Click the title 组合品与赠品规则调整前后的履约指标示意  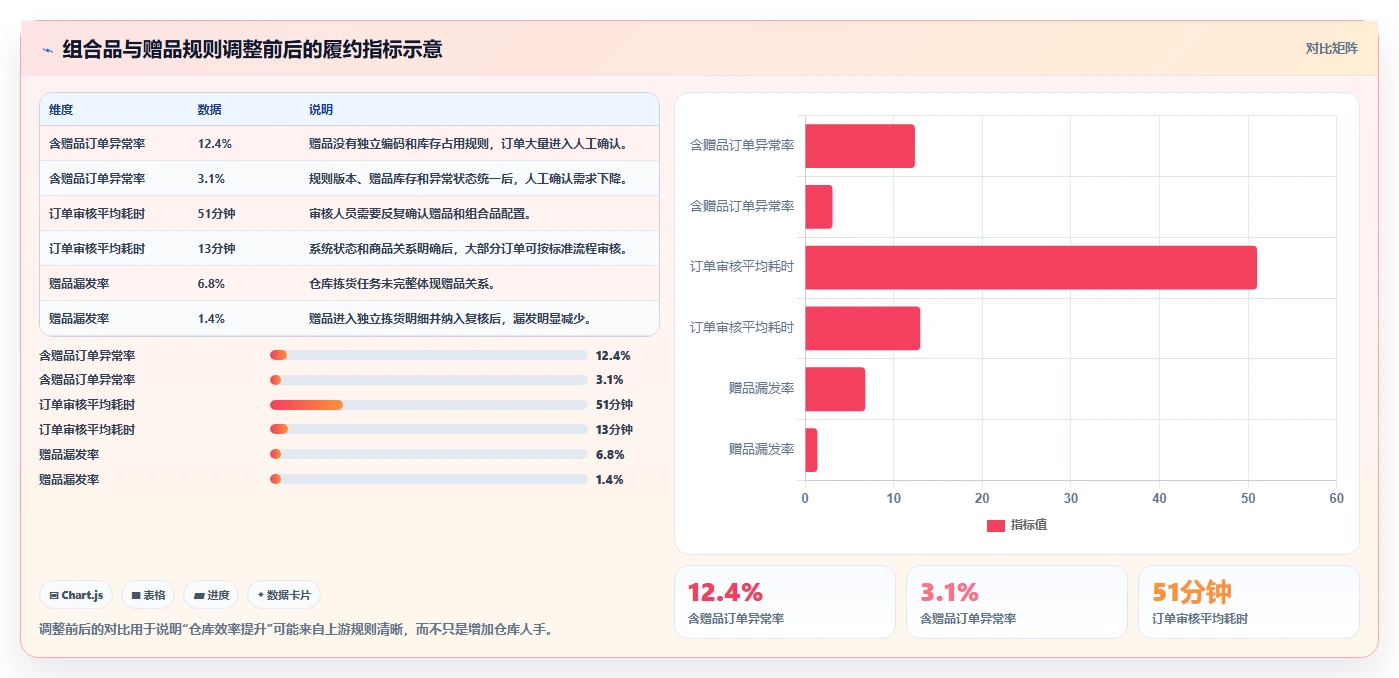click(x=252, y=49)
